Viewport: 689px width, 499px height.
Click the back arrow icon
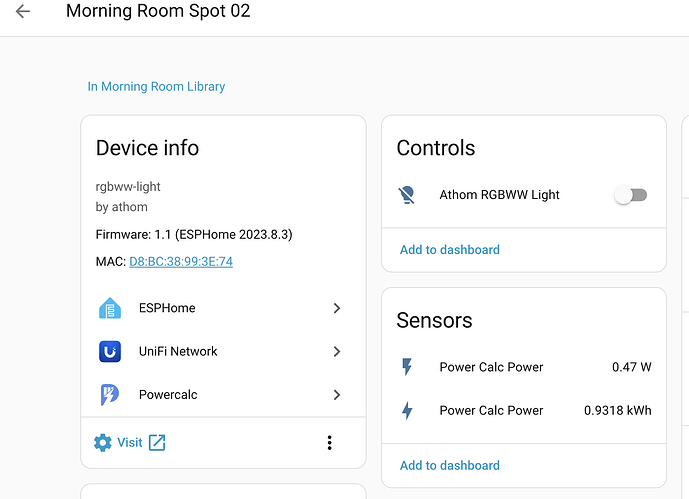22,12
